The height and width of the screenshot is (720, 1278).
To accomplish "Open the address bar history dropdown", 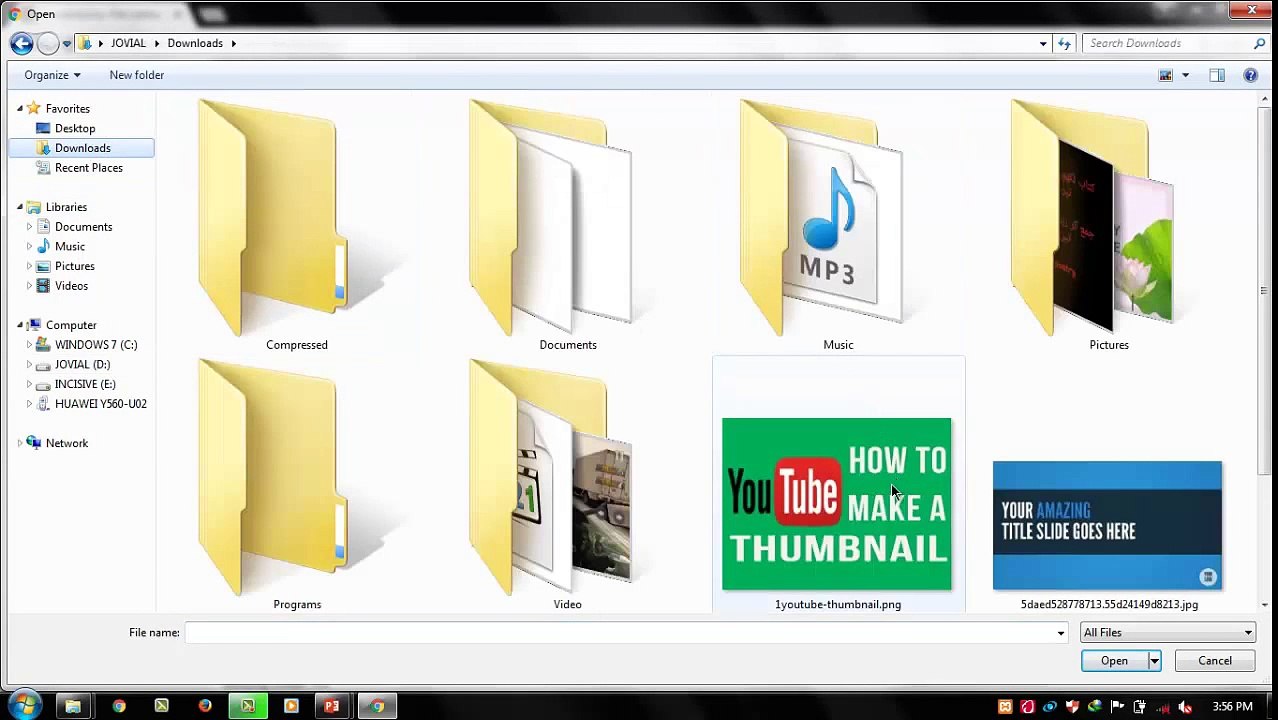I will (x=1043, y=43).
